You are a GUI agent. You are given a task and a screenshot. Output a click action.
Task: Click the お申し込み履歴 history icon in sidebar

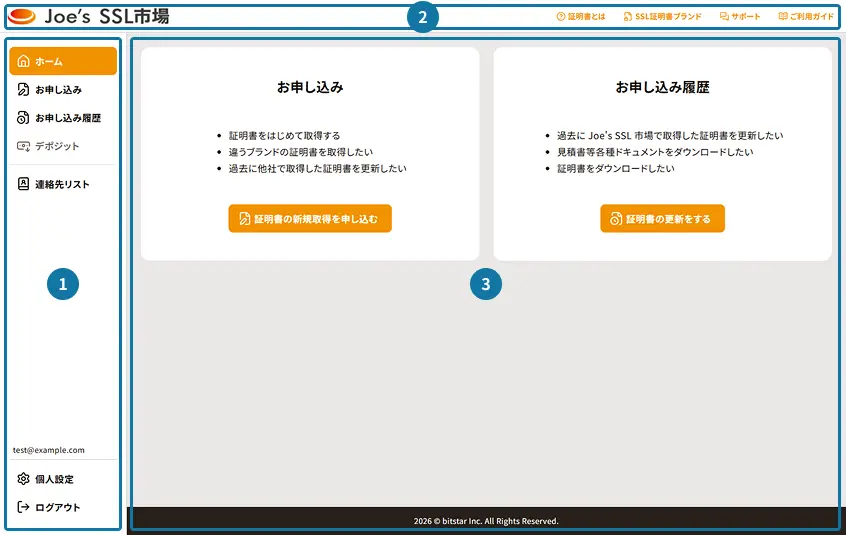(x=23, y=118)
